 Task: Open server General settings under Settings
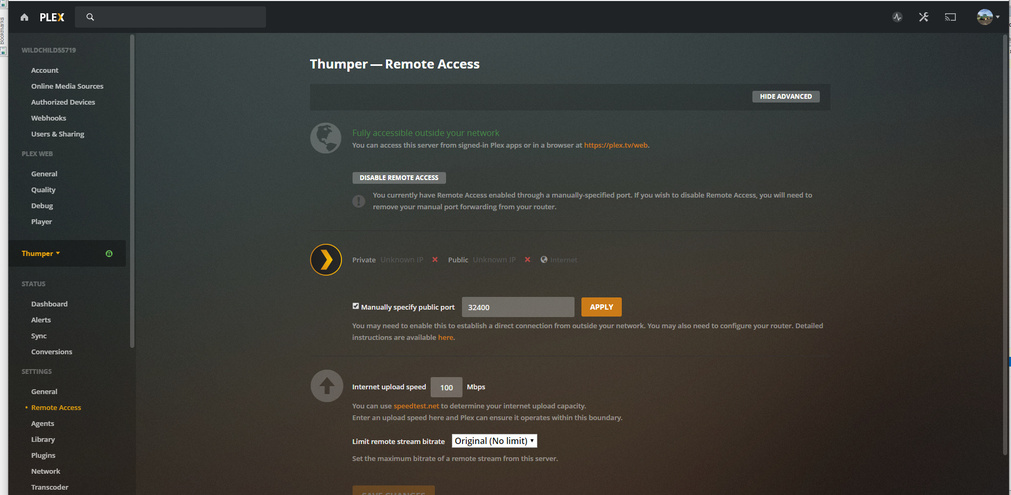click(x=44, y=392)
